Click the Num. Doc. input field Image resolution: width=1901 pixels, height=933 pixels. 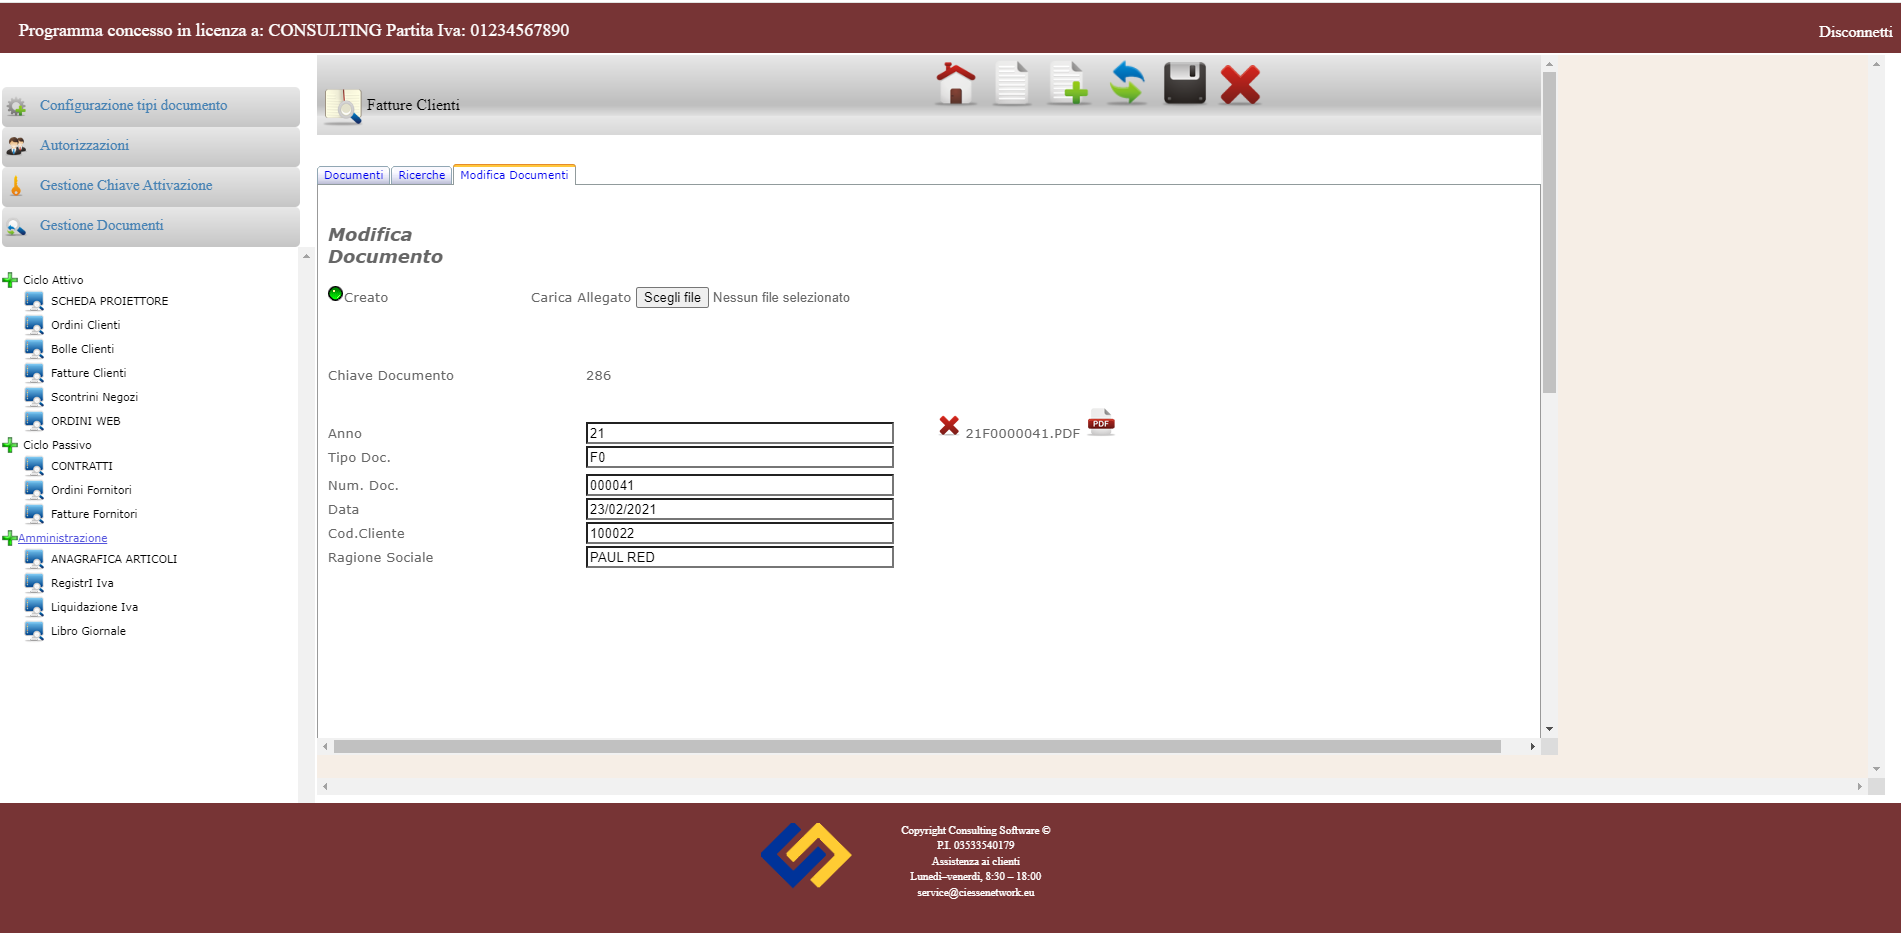click(739, 485)
